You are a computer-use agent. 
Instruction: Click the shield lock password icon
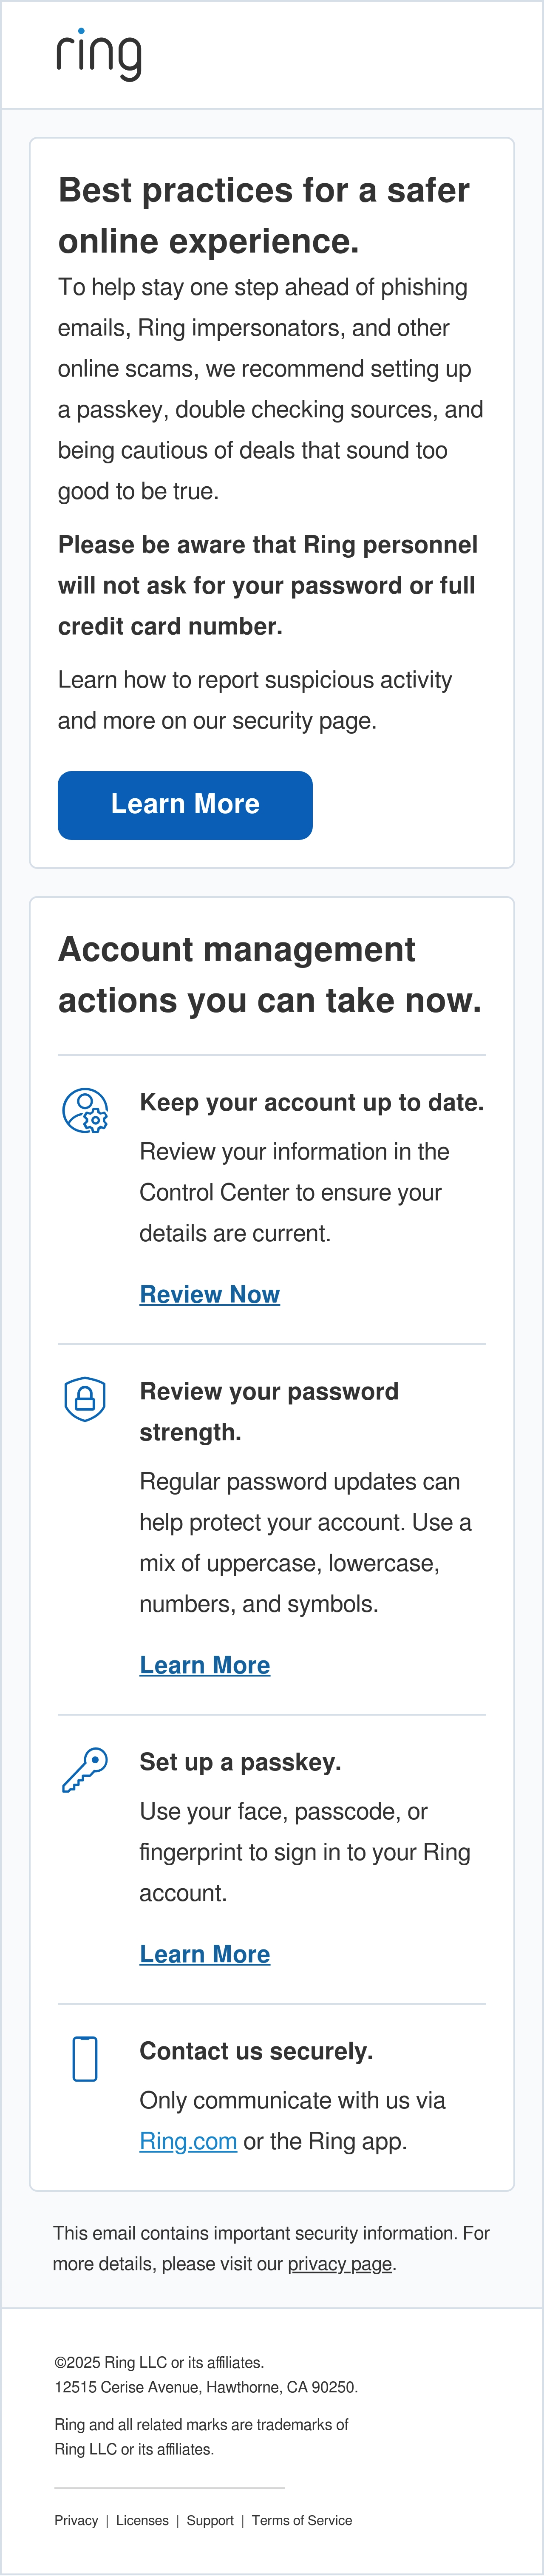click(x=85, y=1399)
